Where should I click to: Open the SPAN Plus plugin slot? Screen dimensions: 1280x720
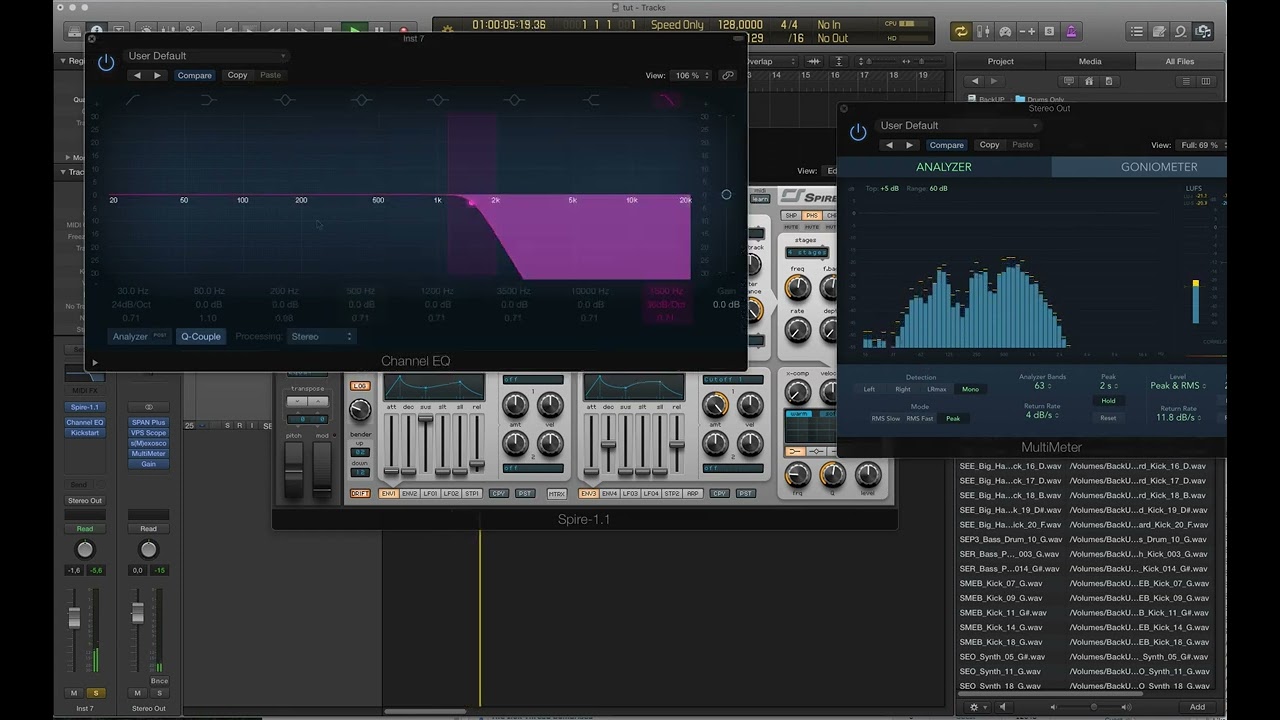pos(148,423)
